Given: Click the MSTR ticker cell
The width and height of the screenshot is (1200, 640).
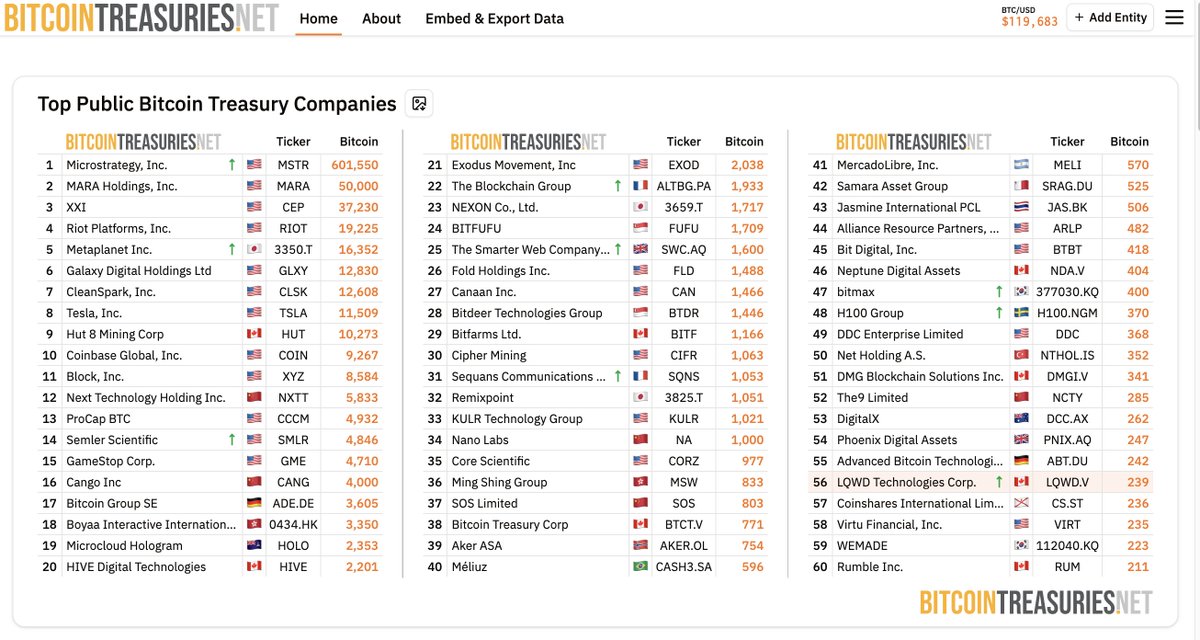Looking at the screenshot, I should coord(293,165).
